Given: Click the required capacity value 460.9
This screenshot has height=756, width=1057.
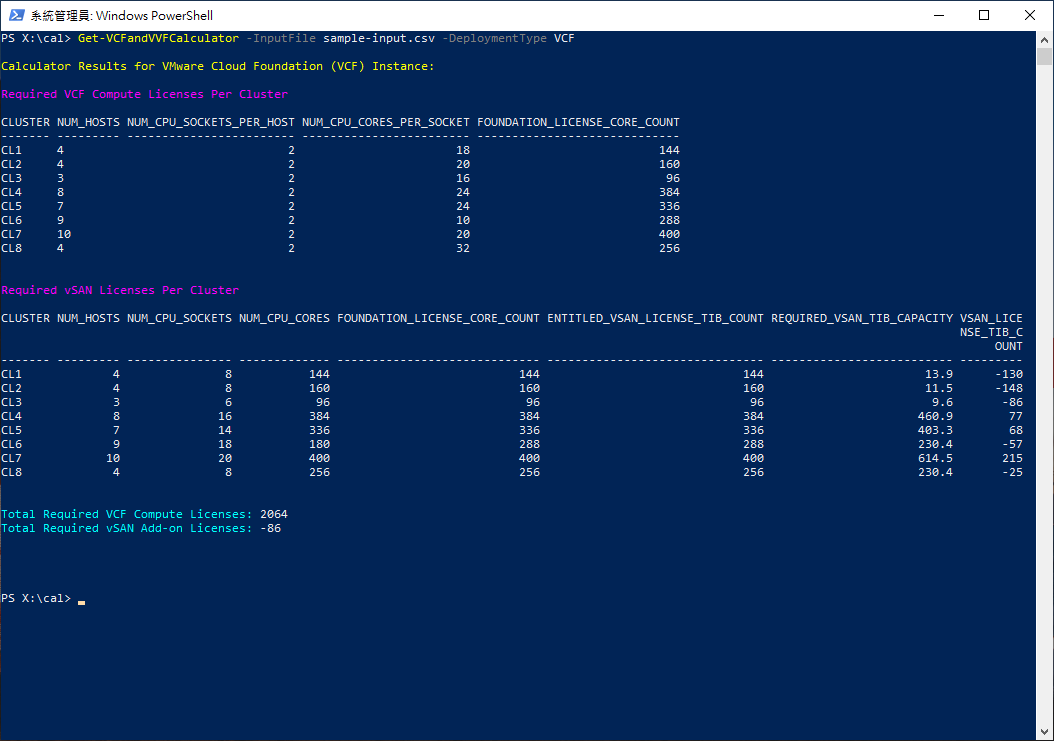Looking at the screenshot, I should 936,416.
